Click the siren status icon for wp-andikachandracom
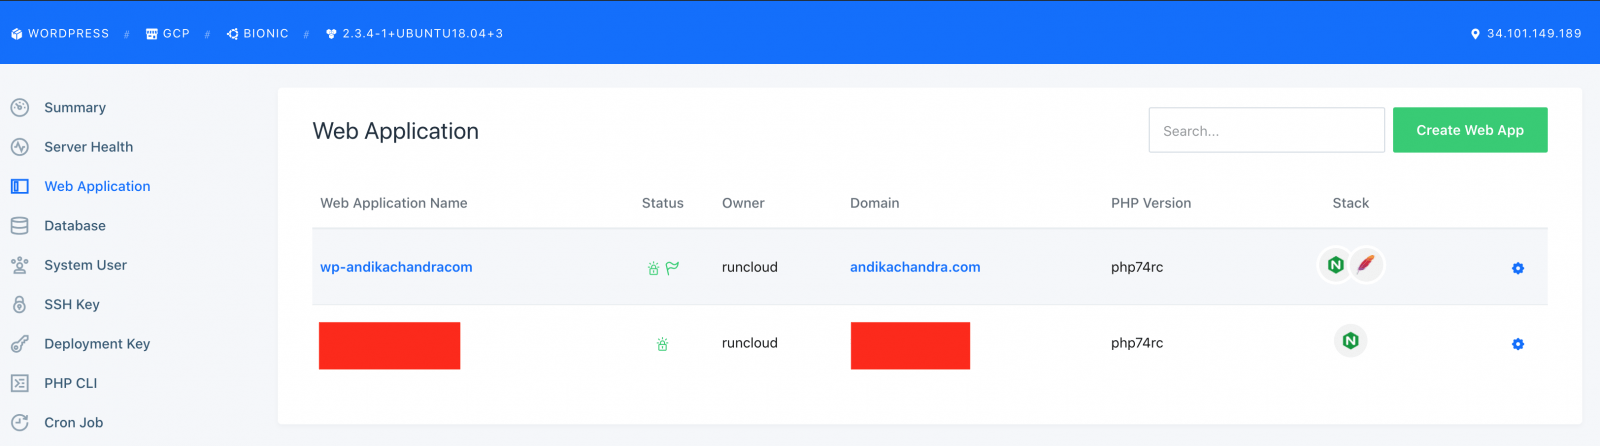Image resolution: width=1600 pixels, height=446 pixels. (653, 268)
